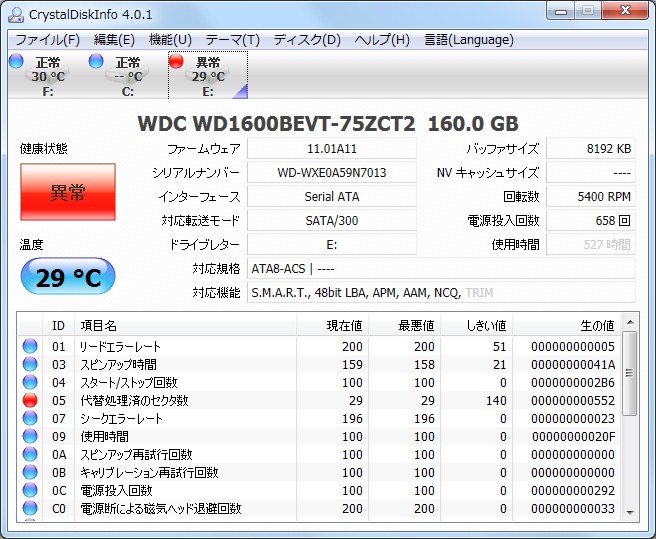Select drive E: red status orb

[x=177, y=62]
